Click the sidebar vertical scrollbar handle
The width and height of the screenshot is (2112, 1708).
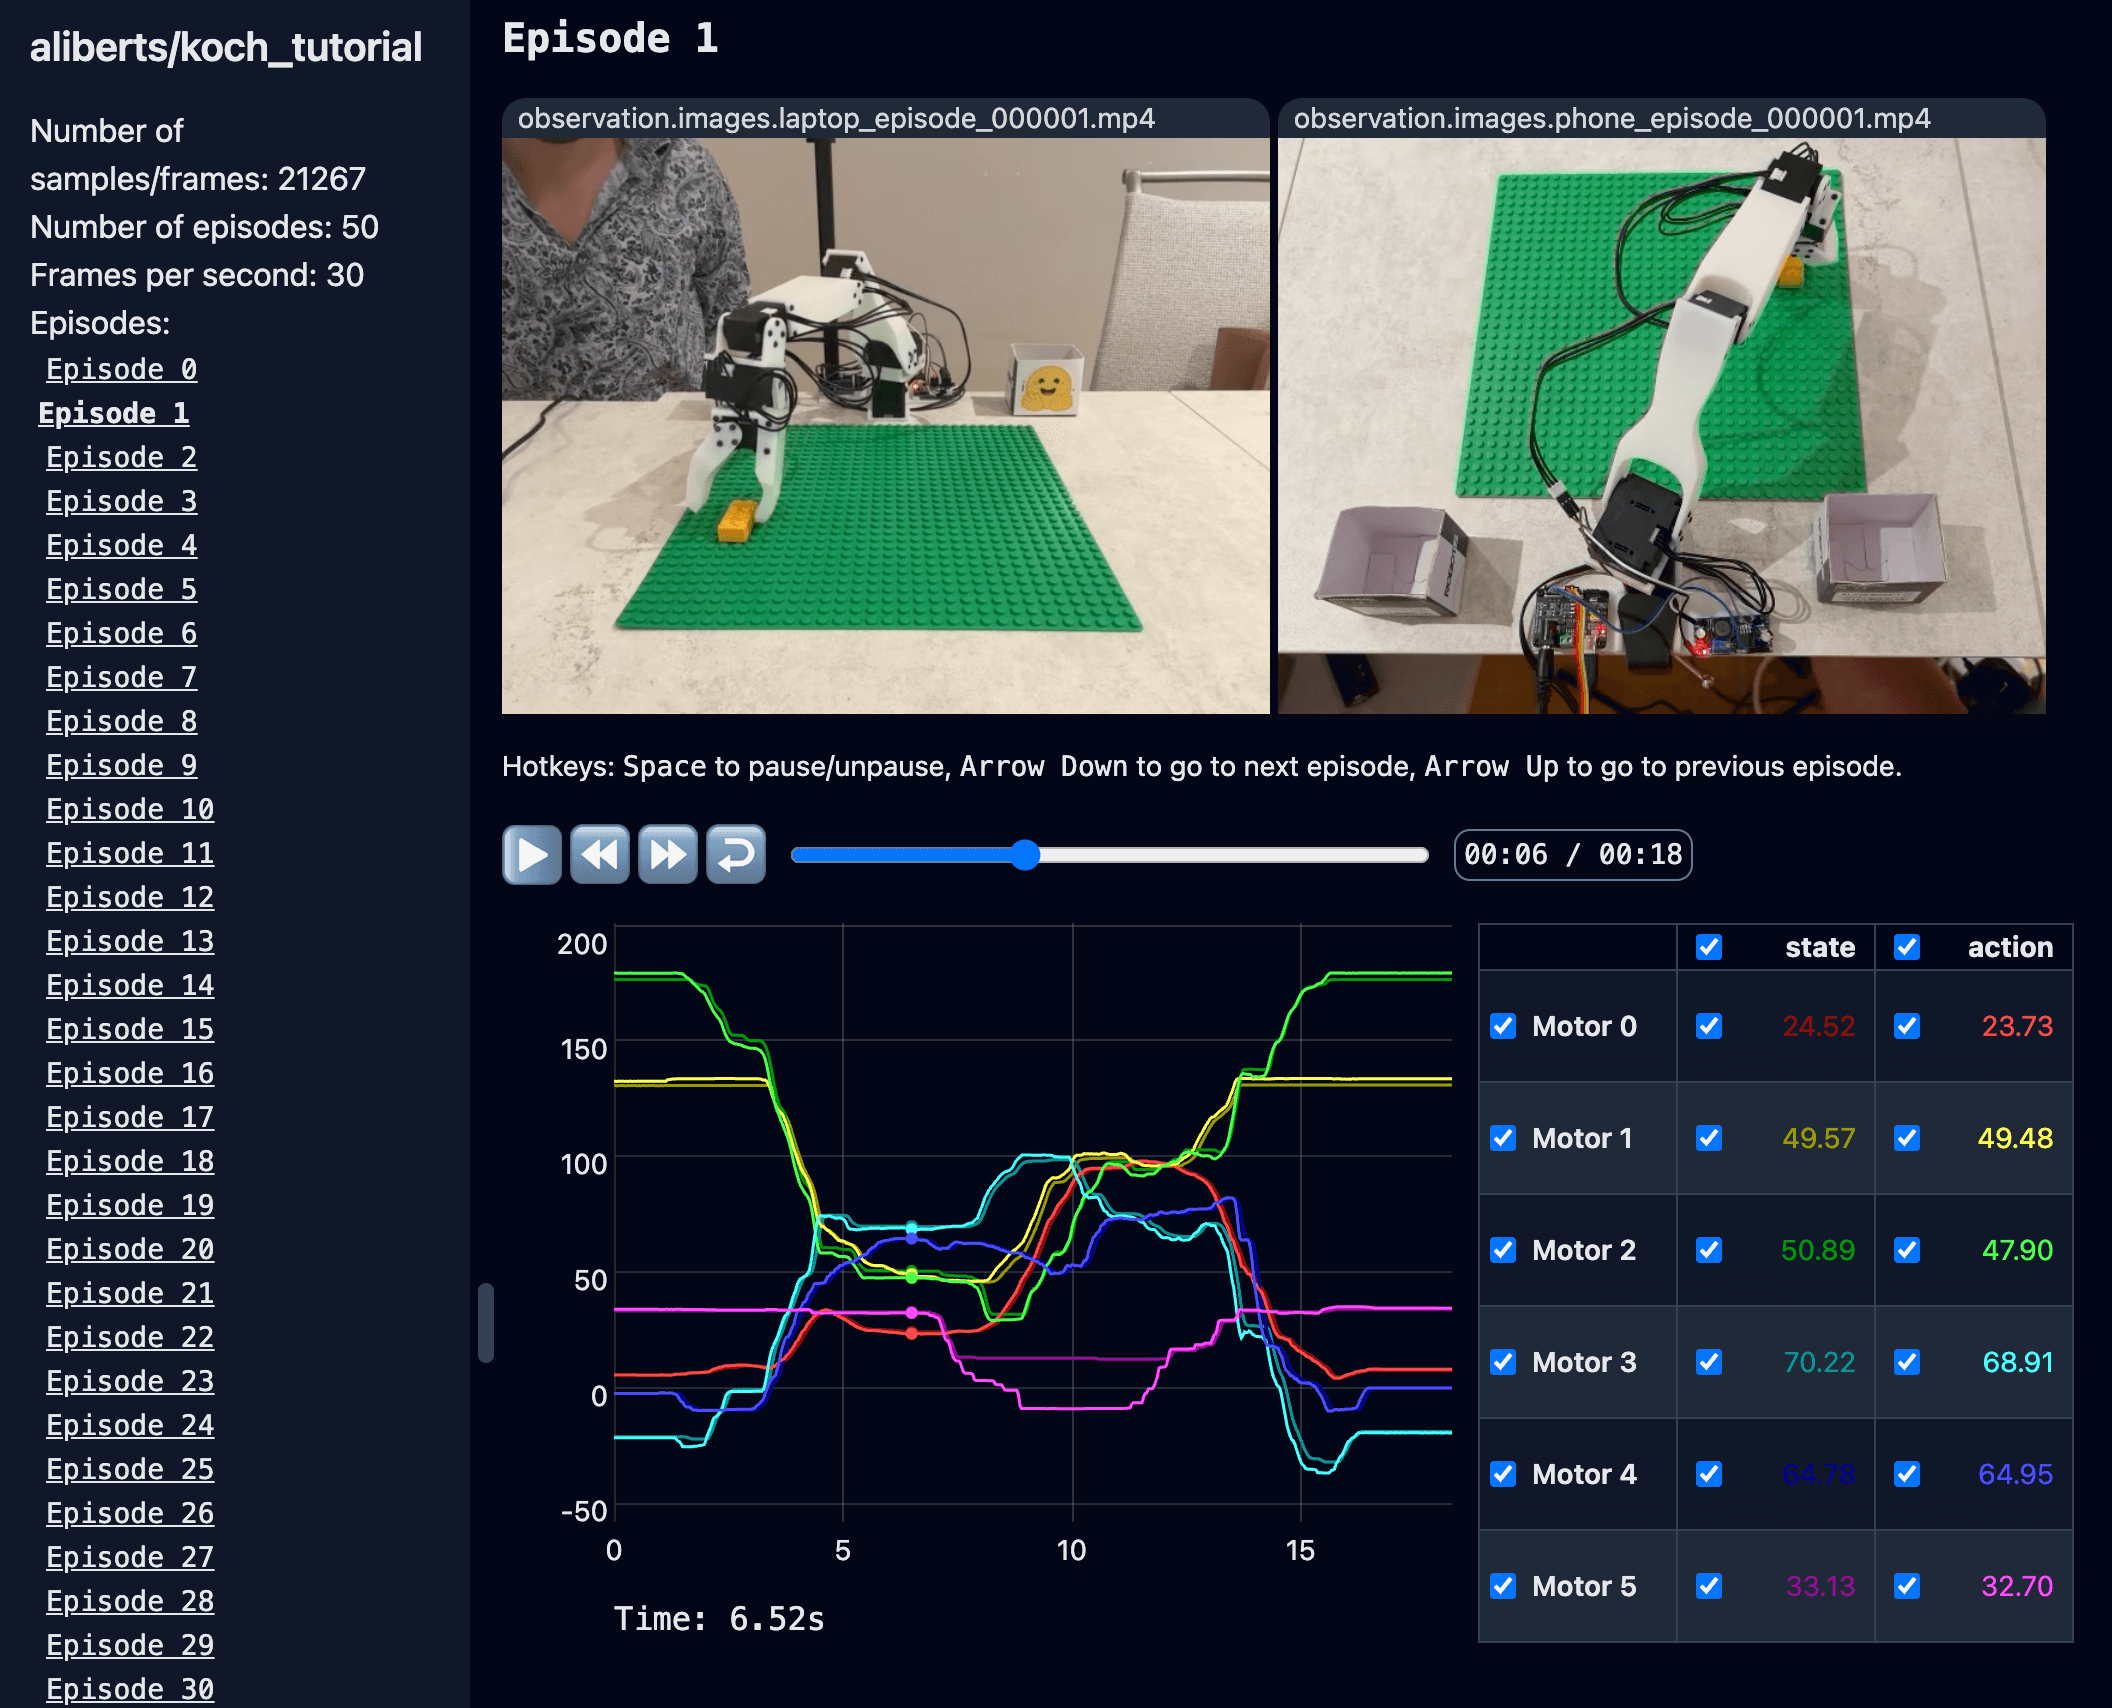point(486,1322)
